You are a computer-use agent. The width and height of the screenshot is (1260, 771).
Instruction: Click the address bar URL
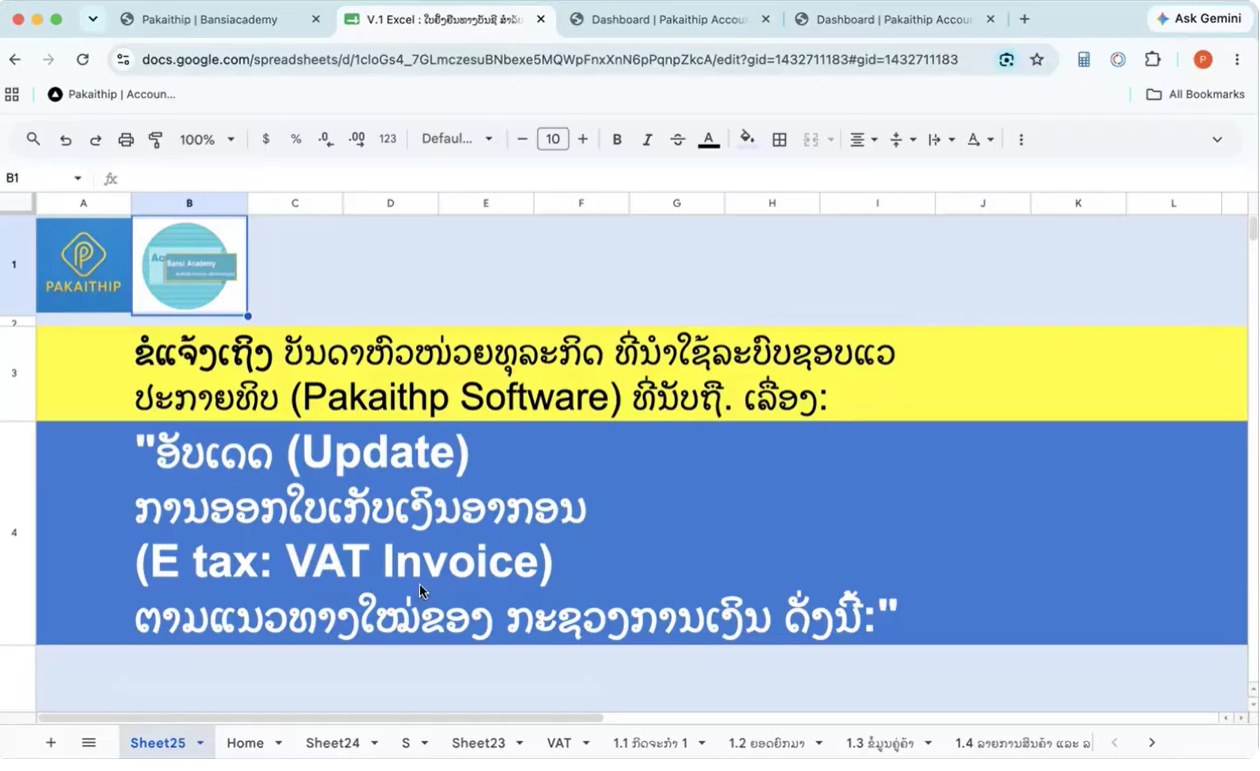550,60
